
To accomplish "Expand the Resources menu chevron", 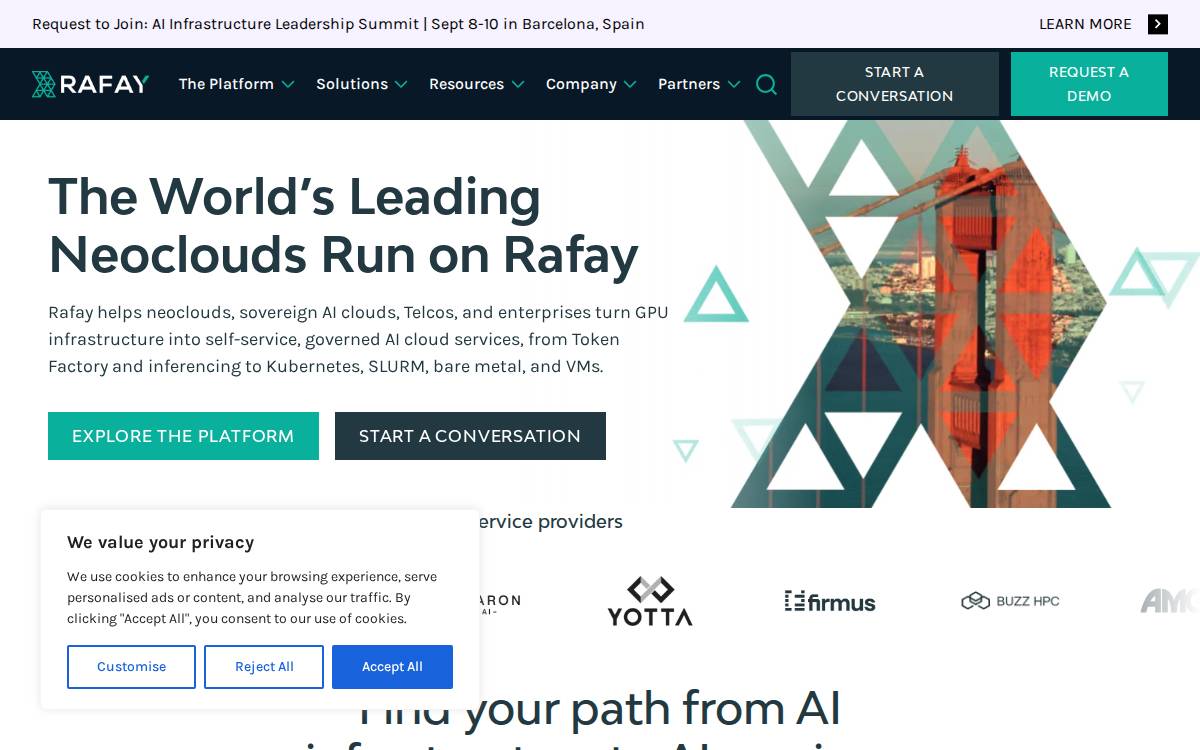I will point(518,85).
